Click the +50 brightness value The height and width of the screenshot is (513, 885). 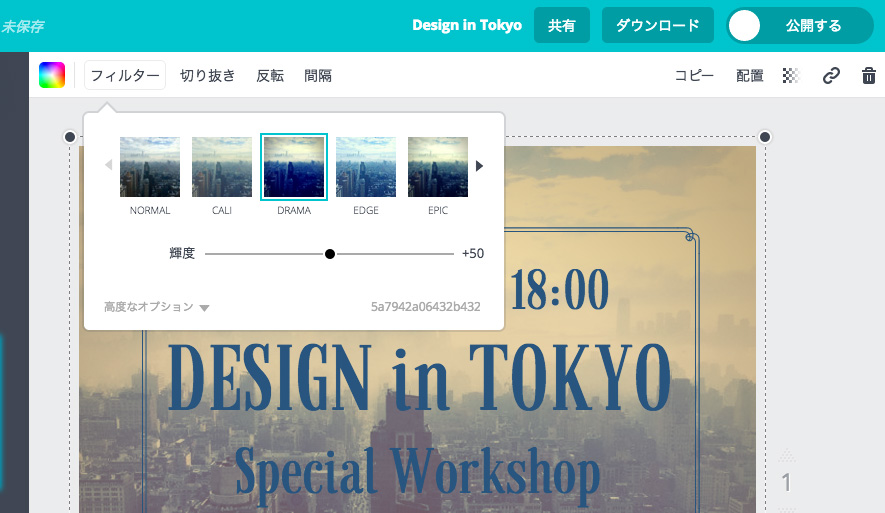tap(472, 253)
